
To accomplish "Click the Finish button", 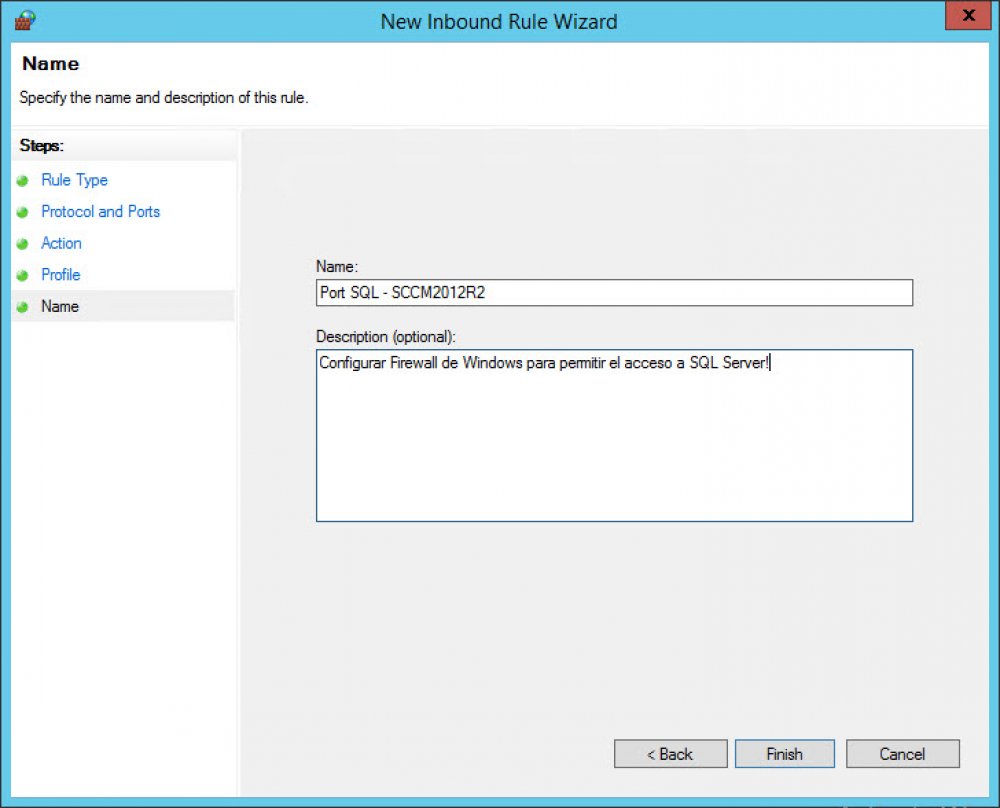I will pos(784,754).
